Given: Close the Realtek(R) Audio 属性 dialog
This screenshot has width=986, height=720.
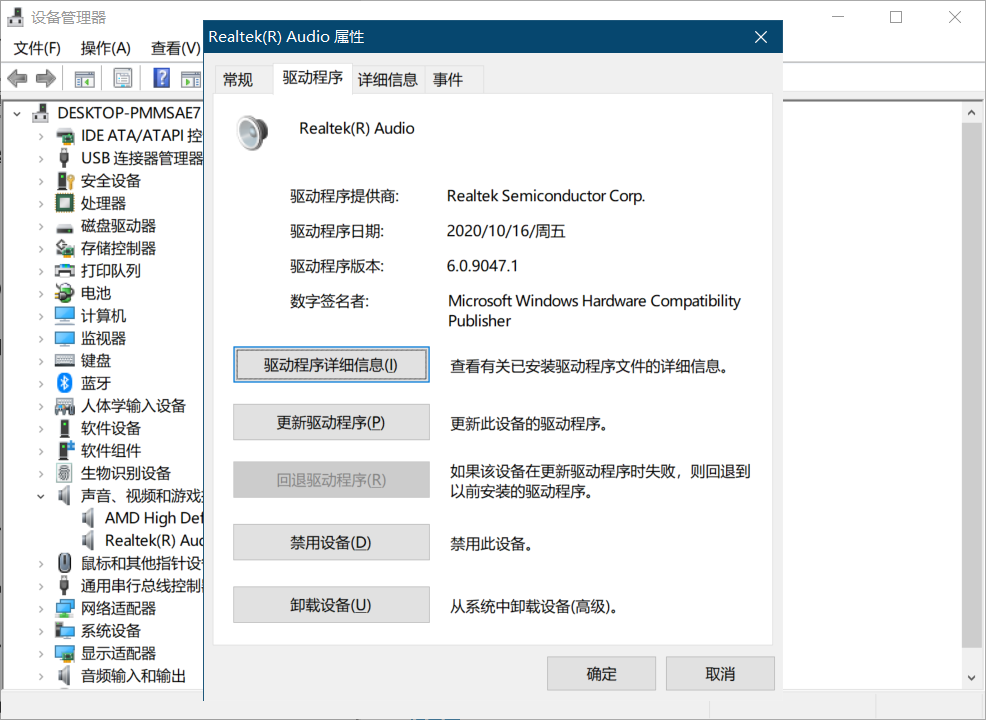Looking at the screenshot, I should tap(761, 37).
